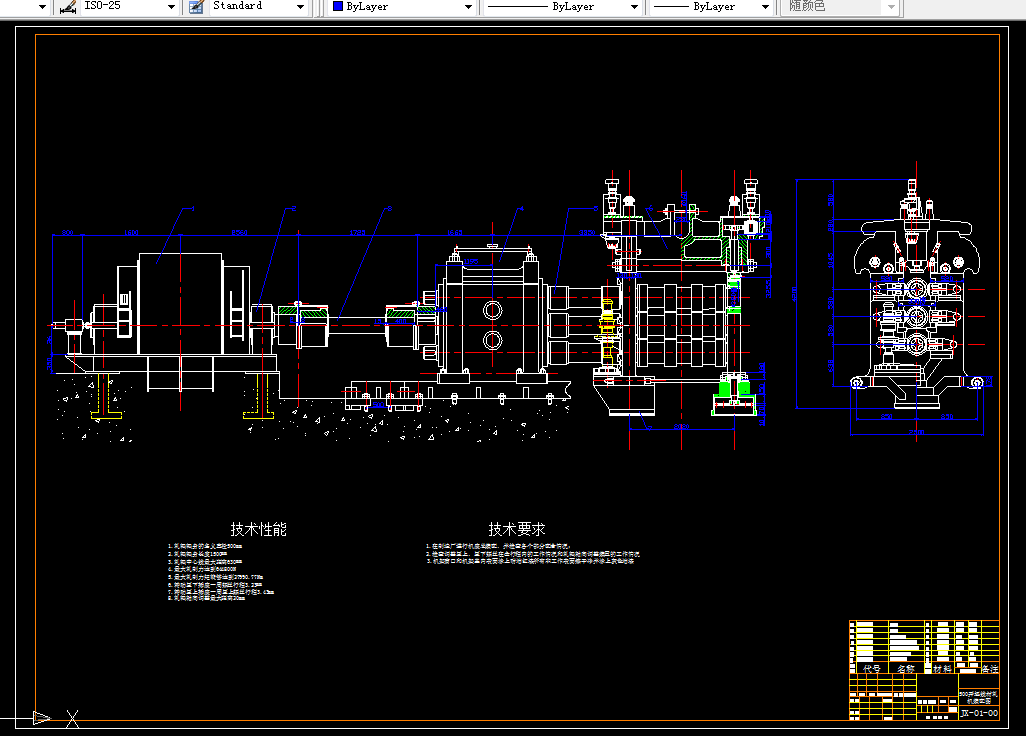Select the 材料 title block cell
The height and width of the screenshot is (736, 1026).
942,669
